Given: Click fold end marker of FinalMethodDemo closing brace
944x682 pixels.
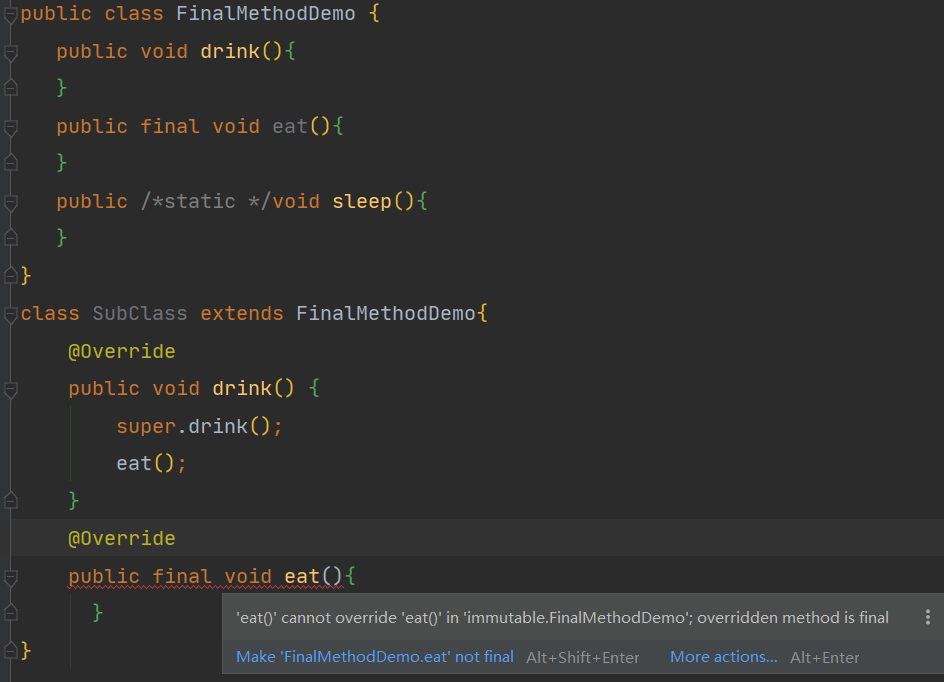Looking at the screenshot, I should (x=10, y=276).
